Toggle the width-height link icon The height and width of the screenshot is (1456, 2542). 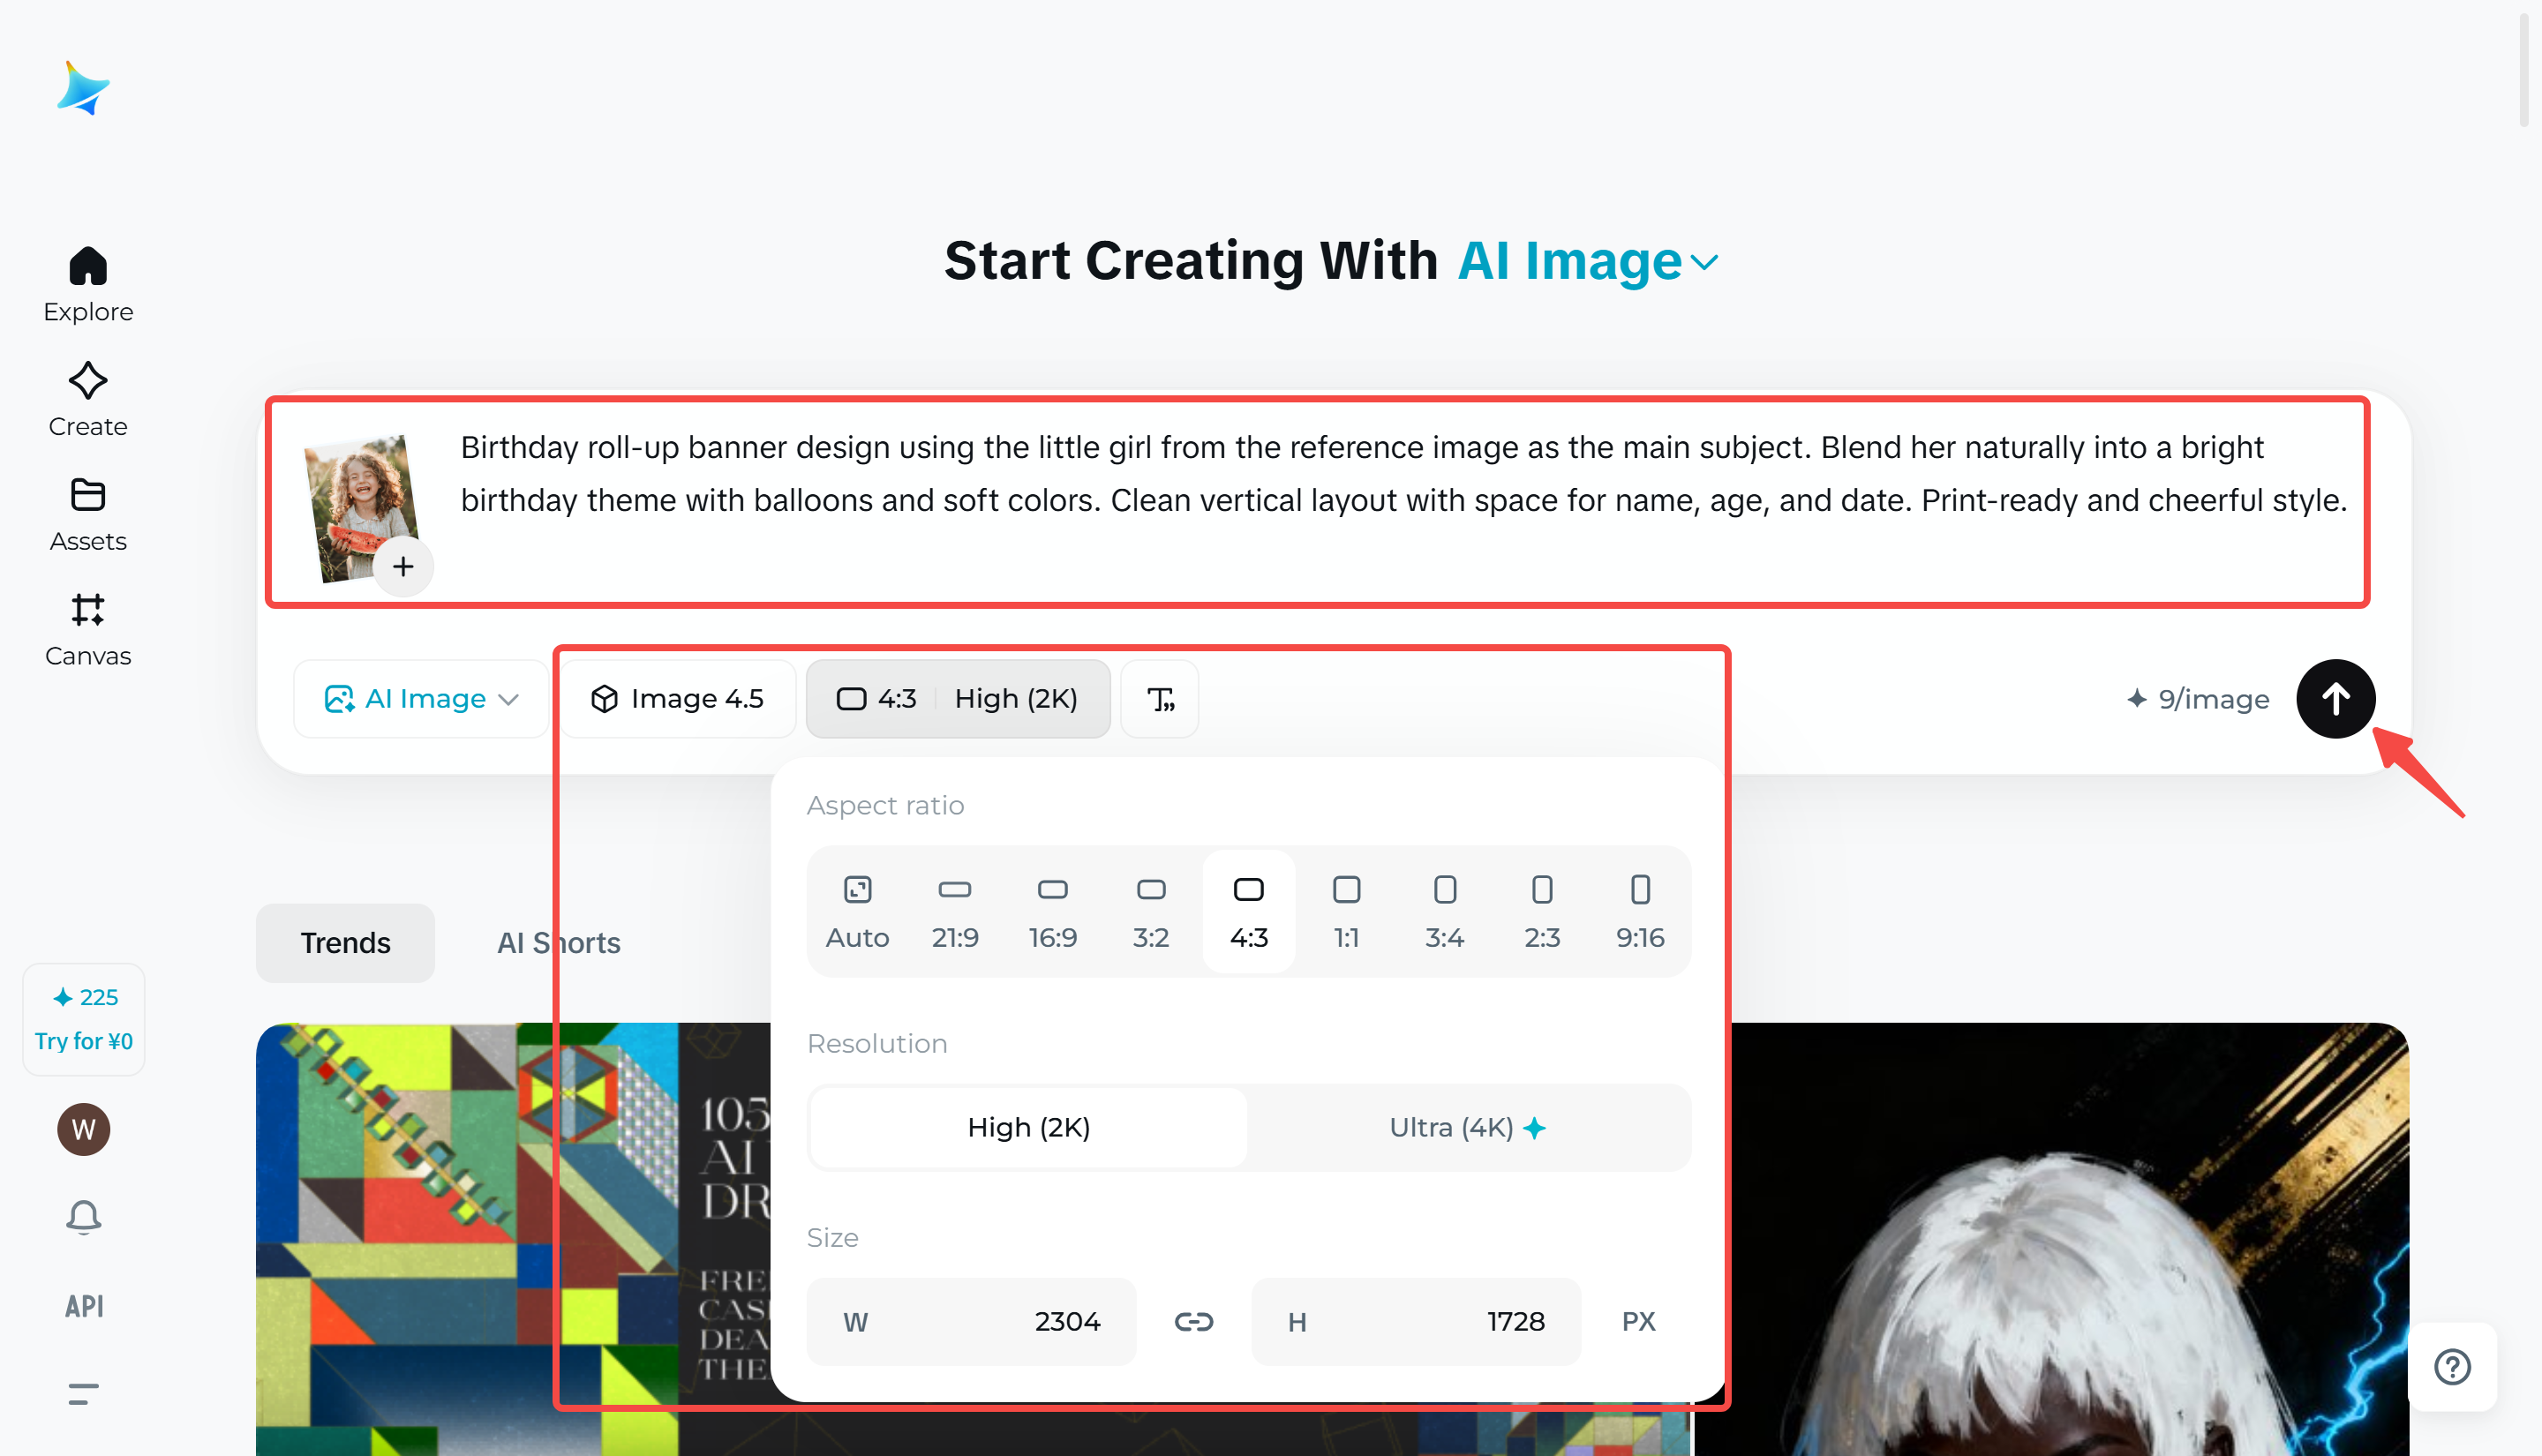(x=1193, y=1322)
